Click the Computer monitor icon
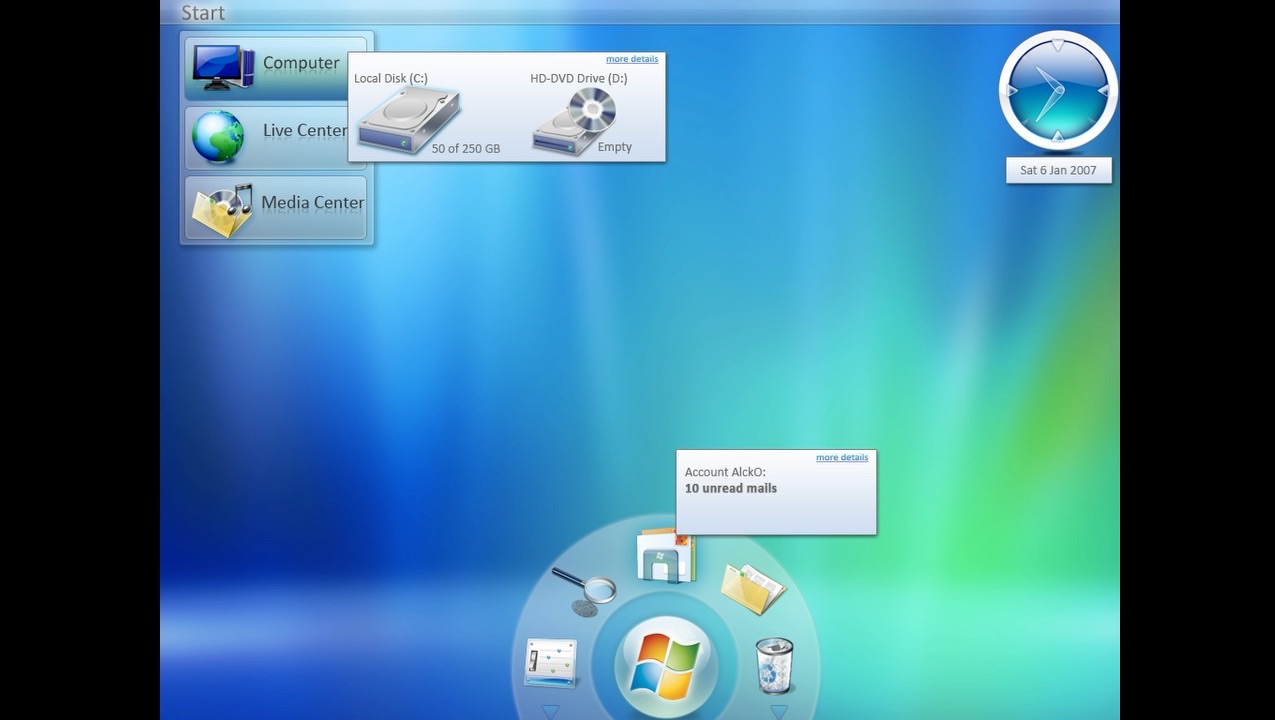 coord(223,67)
